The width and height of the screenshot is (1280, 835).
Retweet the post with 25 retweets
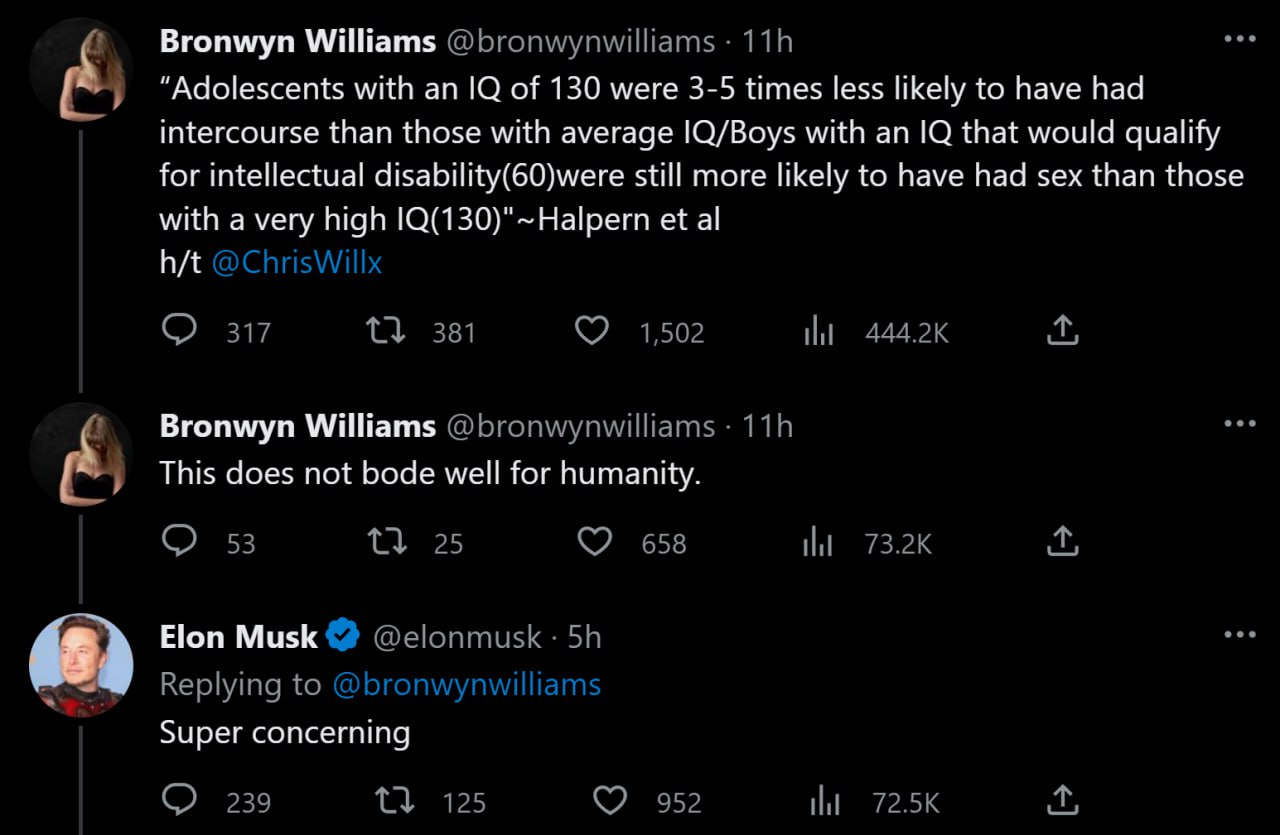(x=386, y=542)
